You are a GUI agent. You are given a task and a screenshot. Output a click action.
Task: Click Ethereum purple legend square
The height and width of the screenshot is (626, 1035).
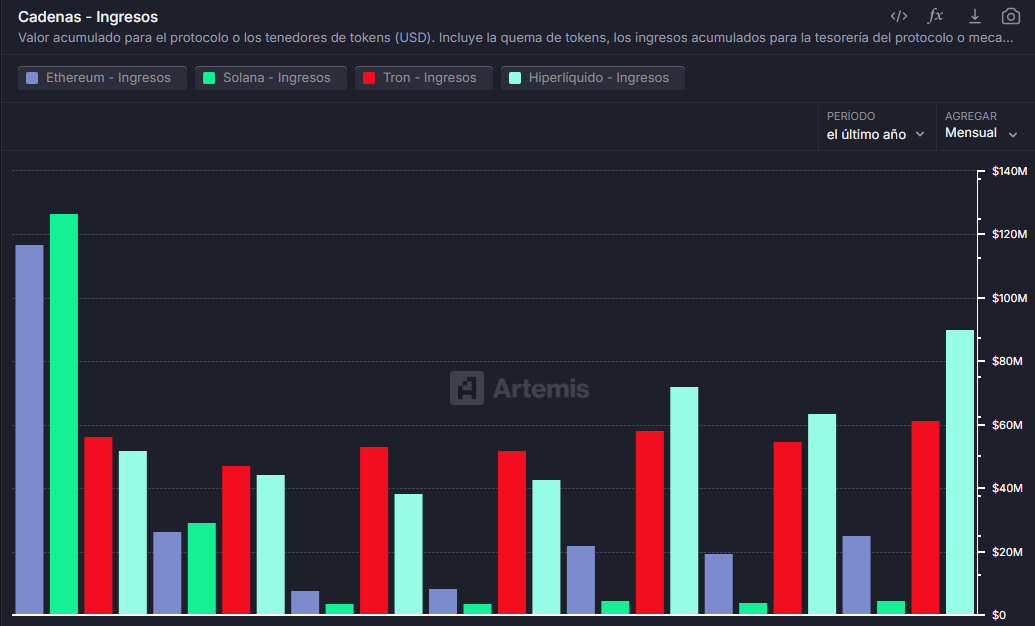(32, 78)
